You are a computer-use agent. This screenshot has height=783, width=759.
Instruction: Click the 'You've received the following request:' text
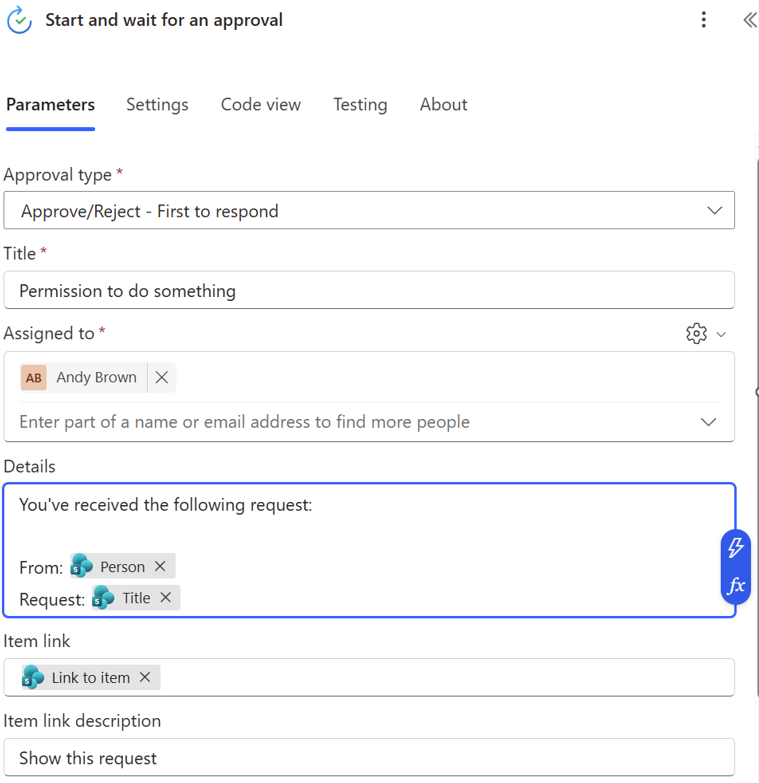coord(165,505)
